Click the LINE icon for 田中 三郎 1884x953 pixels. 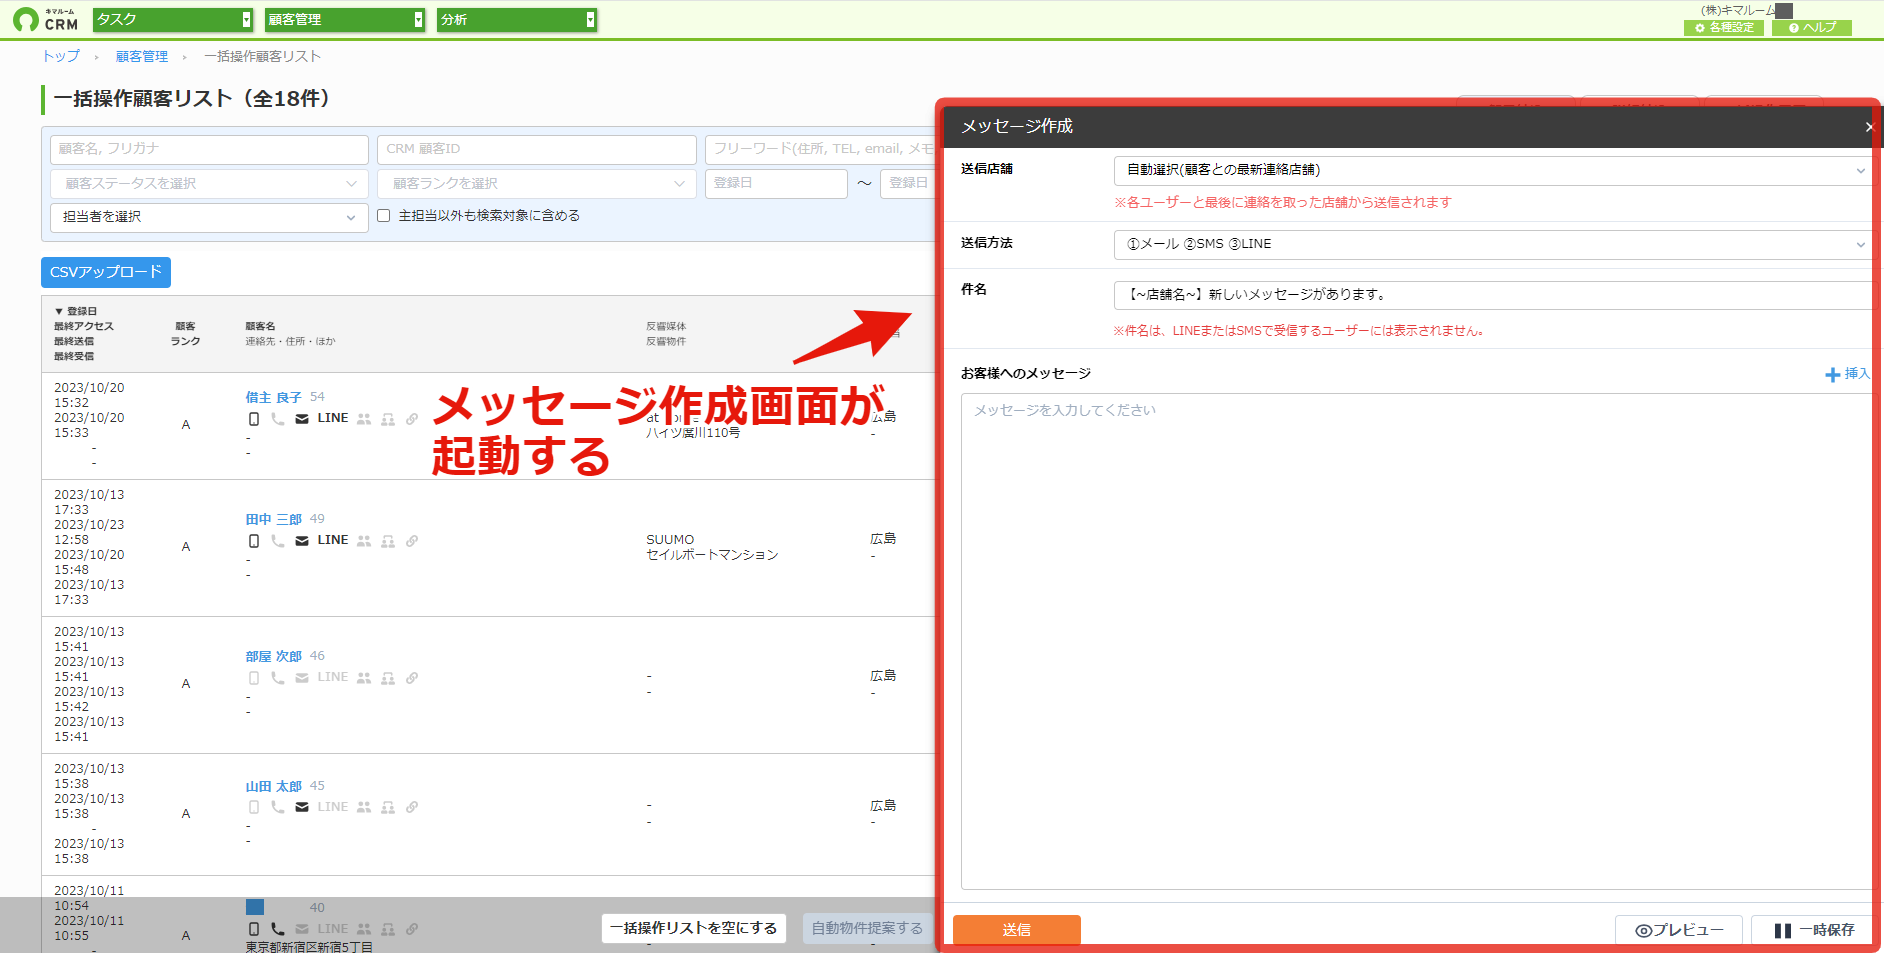[333, 540]
